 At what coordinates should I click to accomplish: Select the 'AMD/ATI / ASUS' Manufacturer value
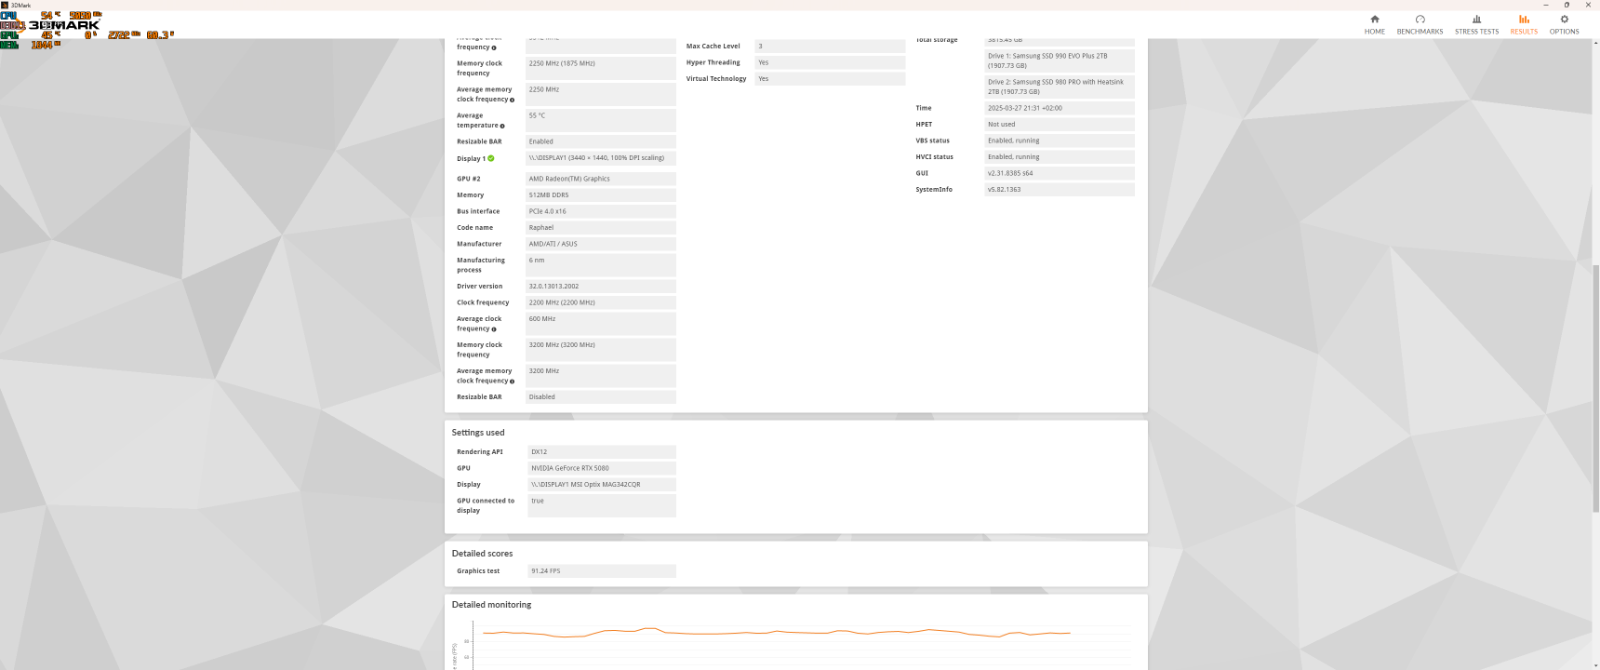point(600,244)
